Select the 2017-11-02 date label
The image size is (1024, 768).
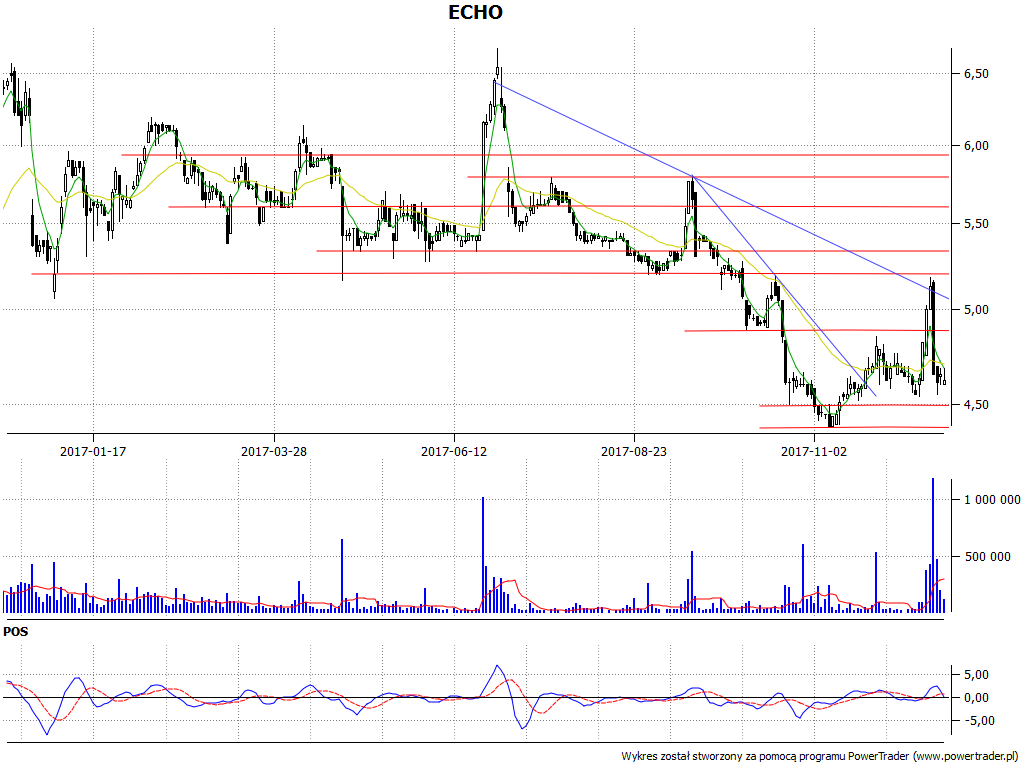814,451
